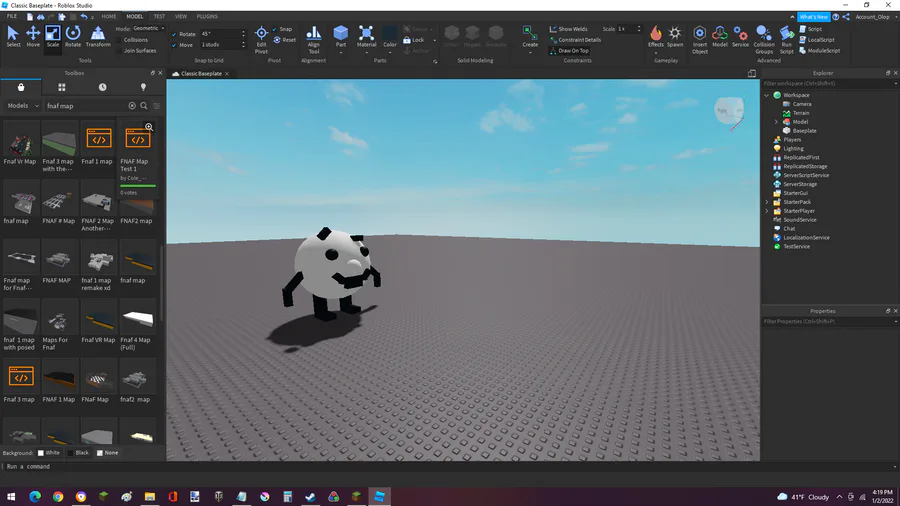Switch to the VIEW ribbon tab
This screenshot has height=506, width=900.
pyautogui.click(x=181, y=17)
